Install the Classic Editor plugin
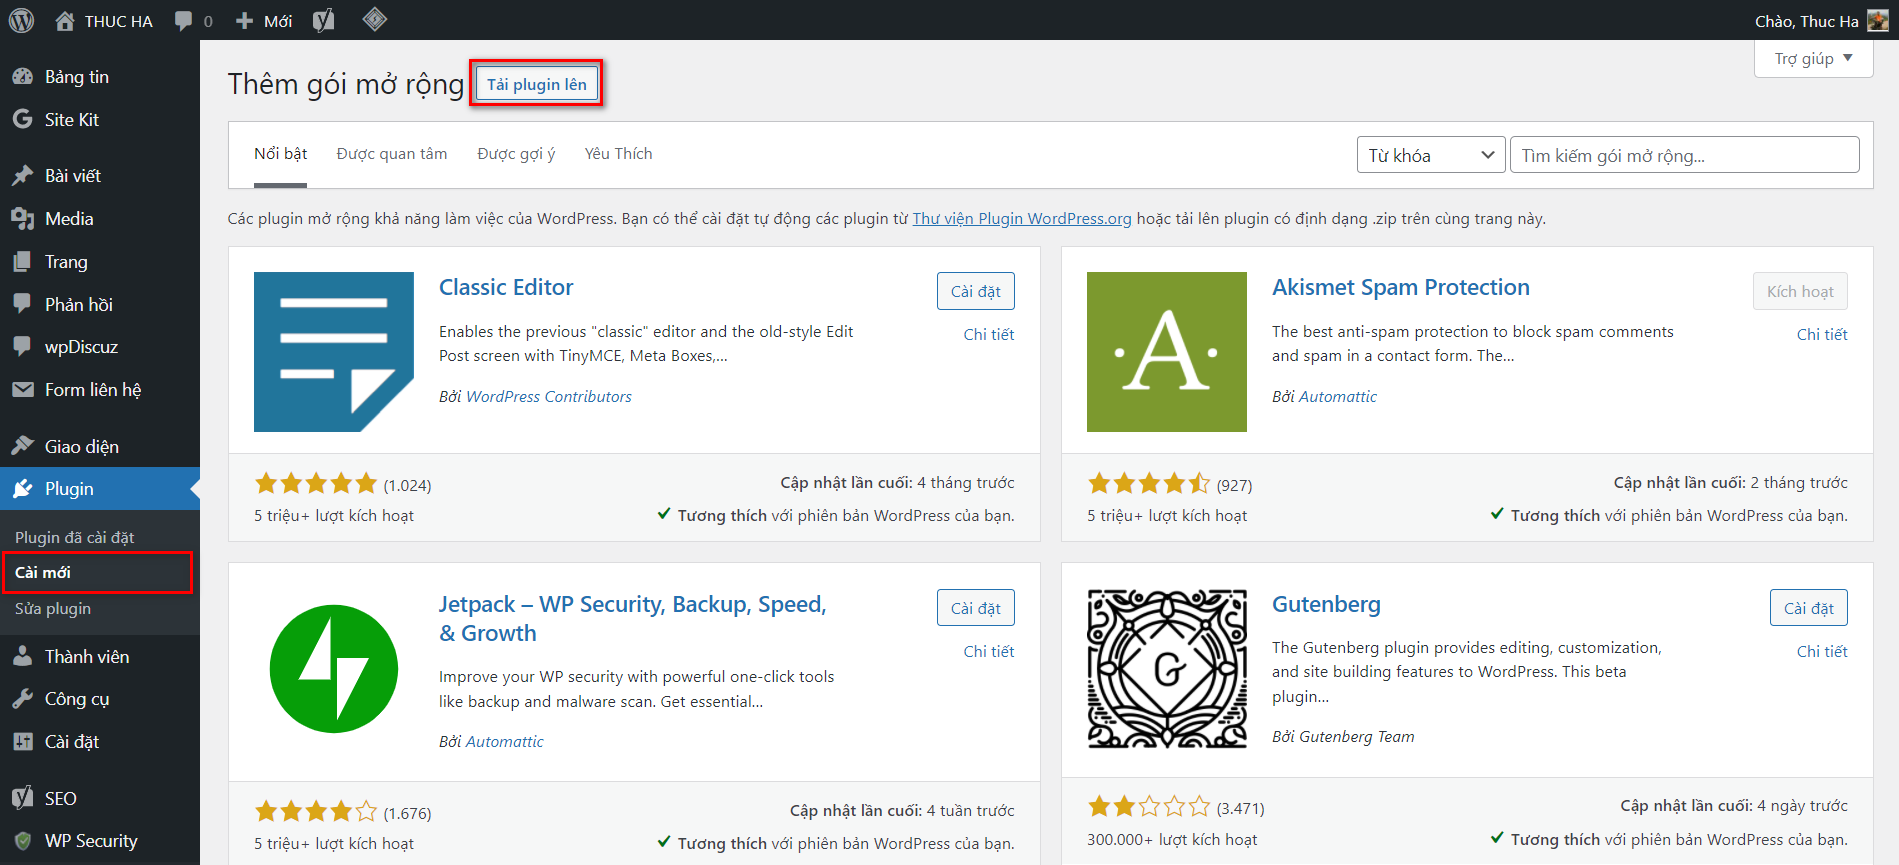This screenshot has height=865, width=1899. coord(975,291)
